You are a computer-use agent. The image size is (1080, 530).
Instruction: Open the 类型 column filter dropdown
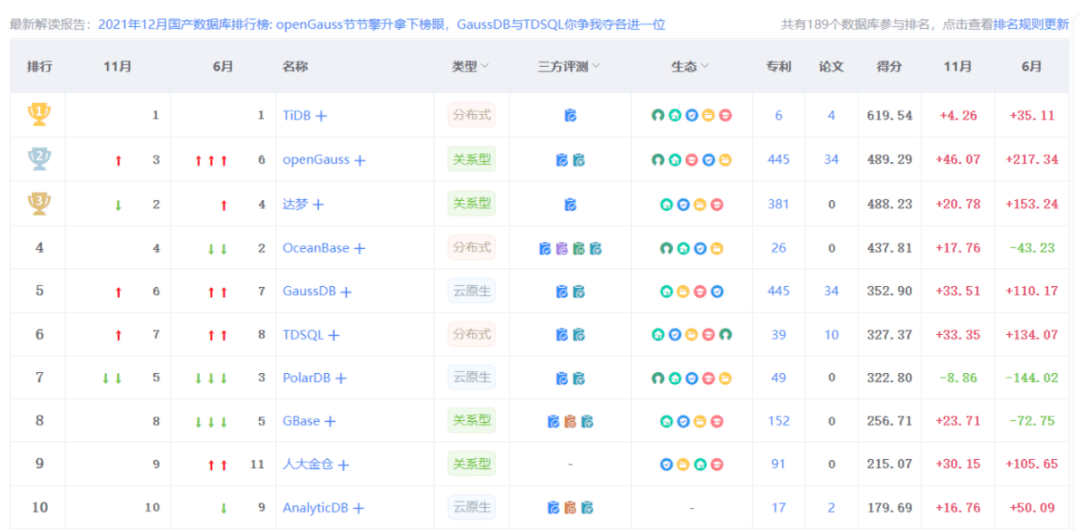[484, 66]
